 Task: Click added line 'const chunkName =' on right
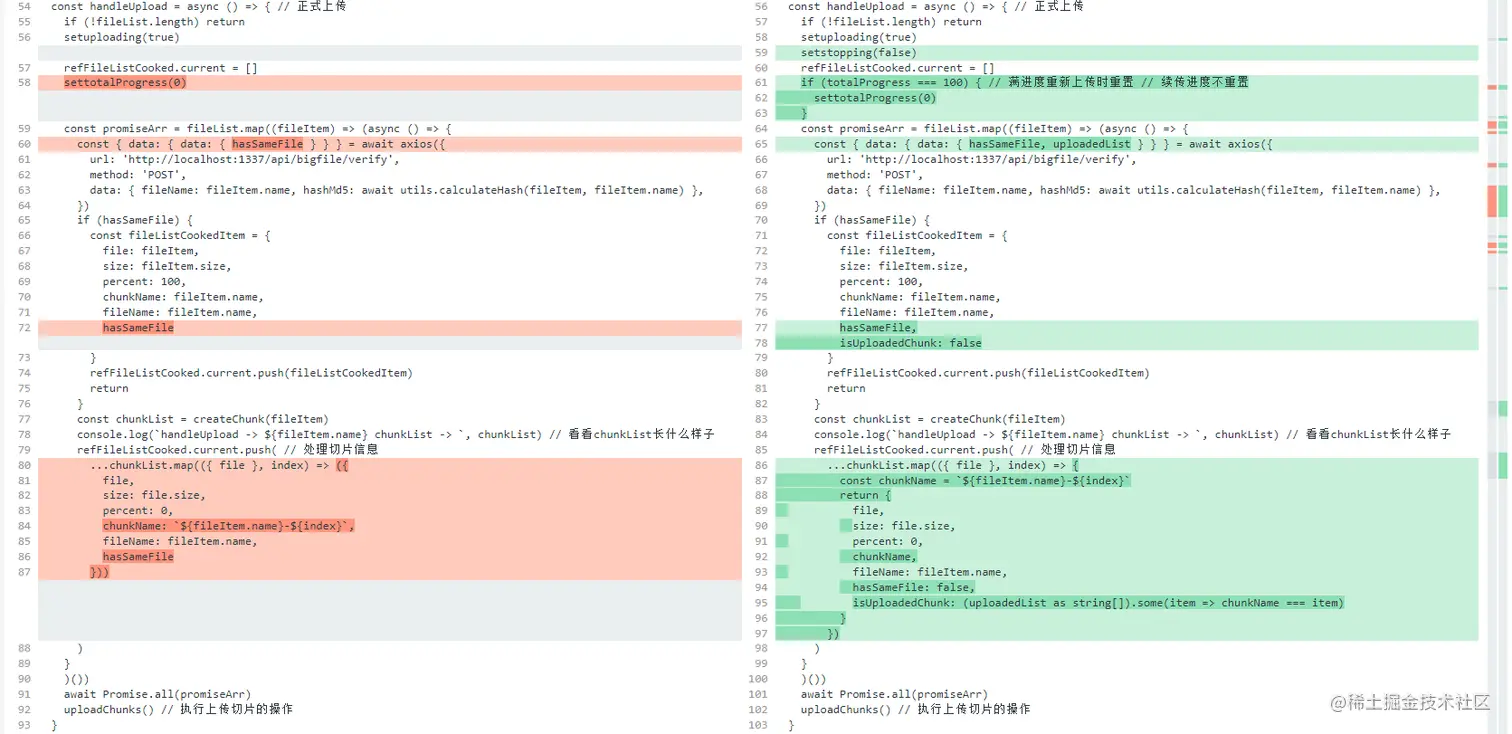[985, 481]
